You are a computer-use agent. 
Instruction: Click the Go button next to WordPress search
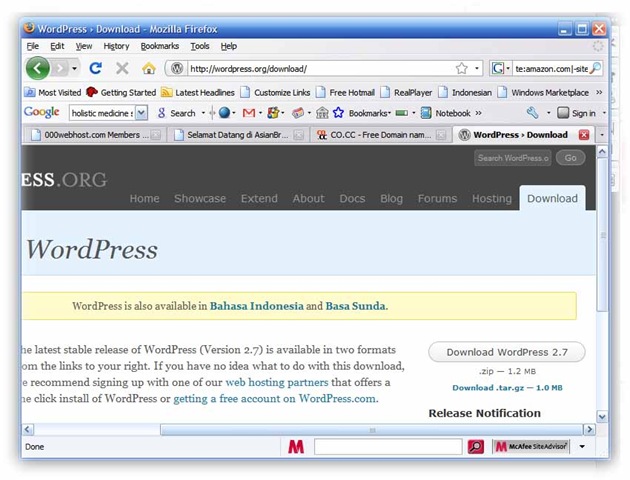click(570, 158)
